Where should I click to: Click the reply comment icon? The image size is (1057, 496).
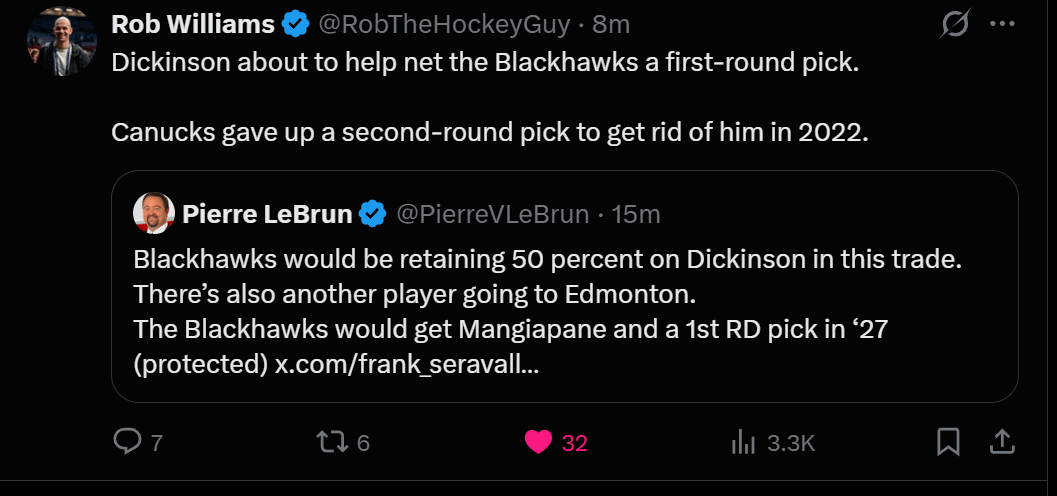click(127, 441)
